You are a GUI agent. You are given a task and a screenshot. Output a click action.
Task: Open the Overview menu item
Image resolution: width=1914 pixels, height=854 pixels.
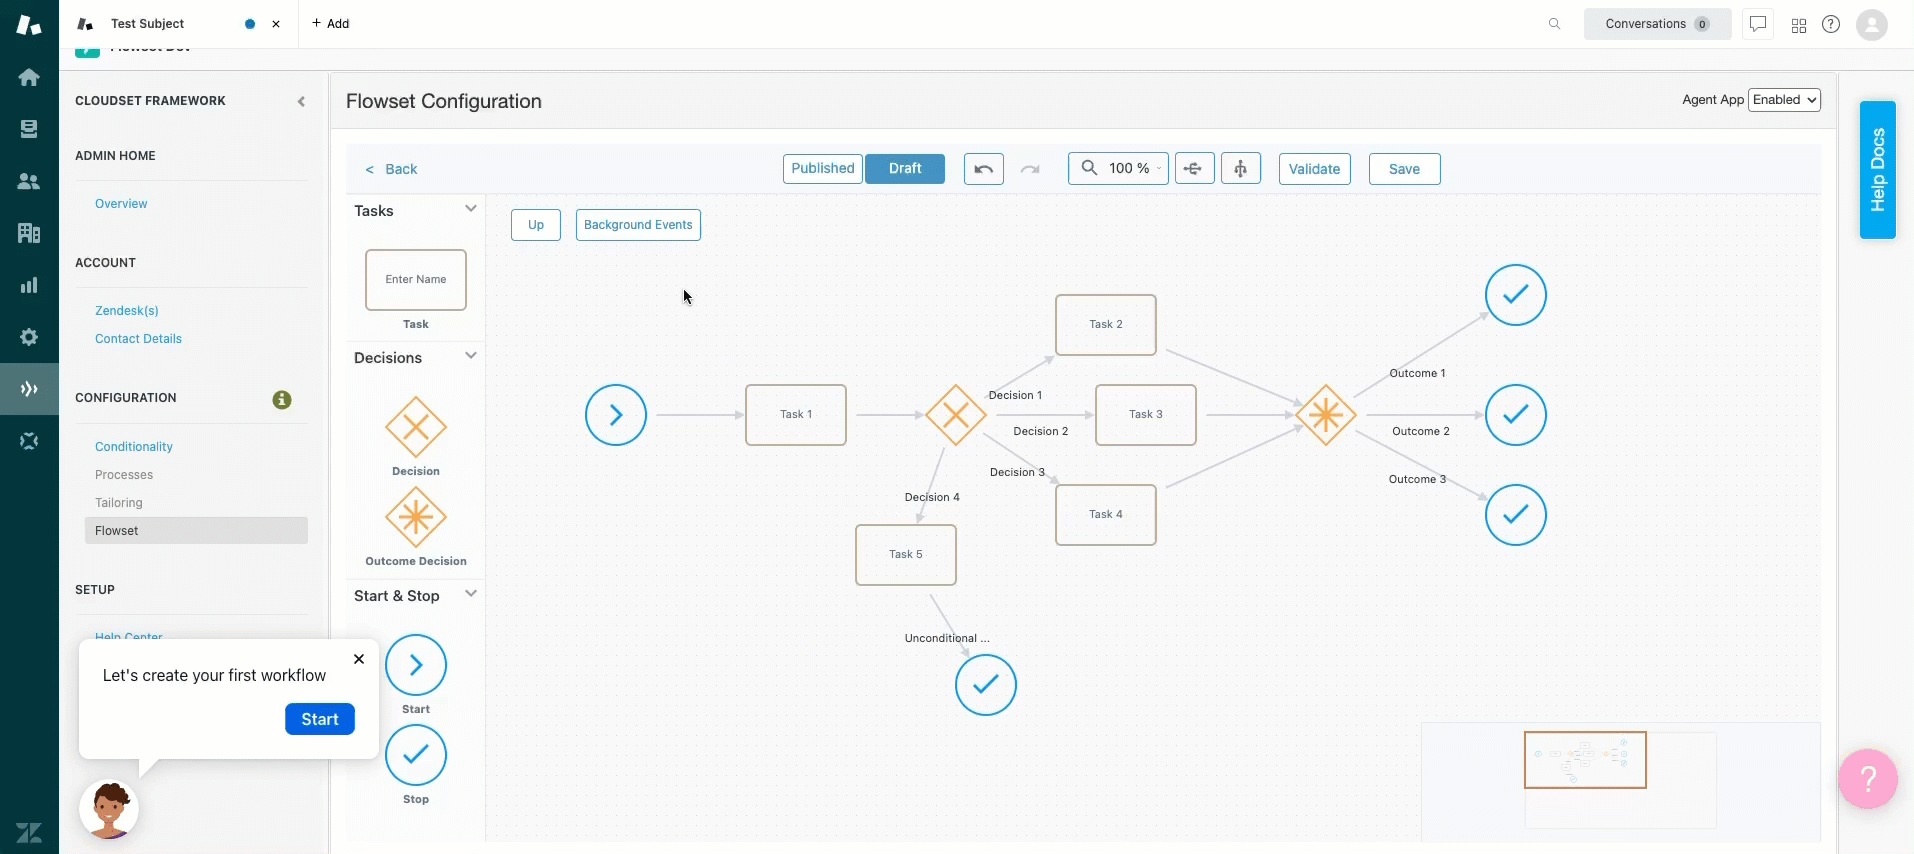(121, 204)
